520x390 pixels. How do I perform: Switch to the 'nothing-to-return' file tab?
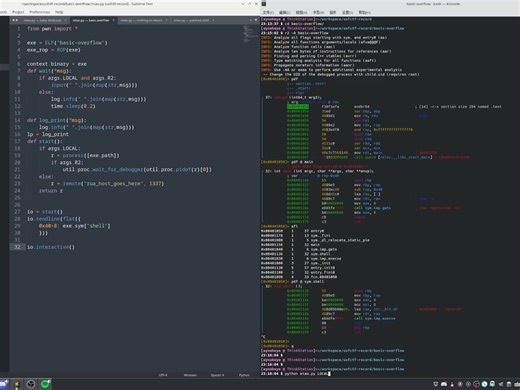click(141, 20)
